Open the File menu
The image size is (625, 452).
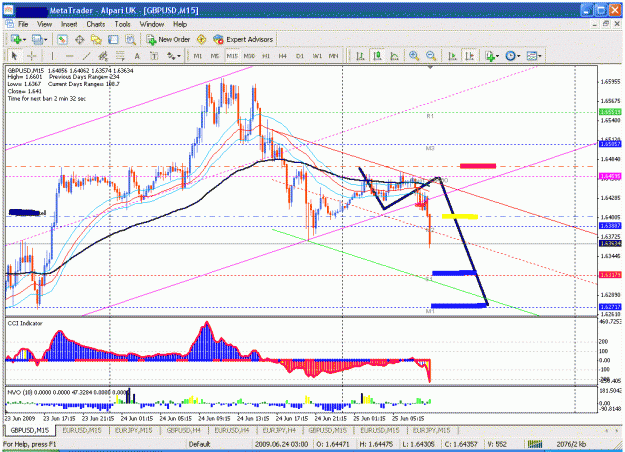[23, 24]
